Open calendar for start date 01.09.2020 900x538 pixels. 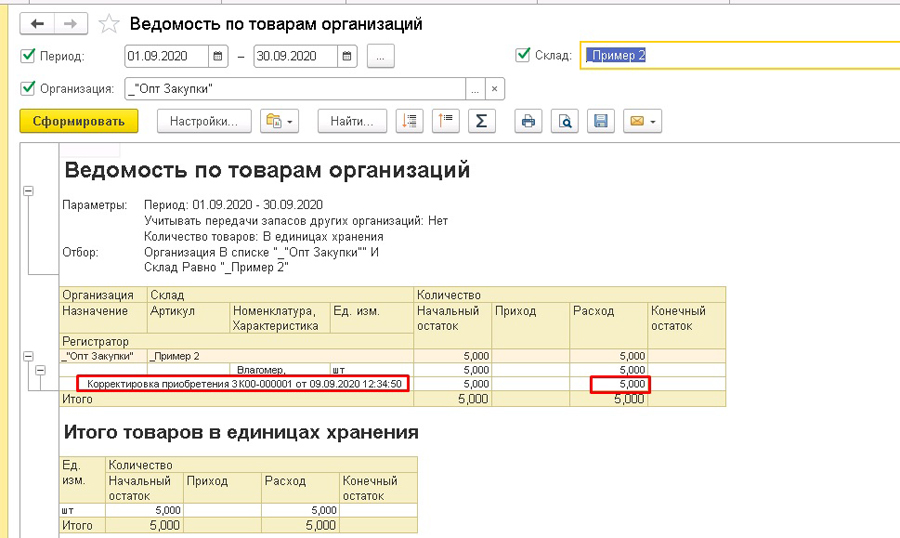(219, 56)
